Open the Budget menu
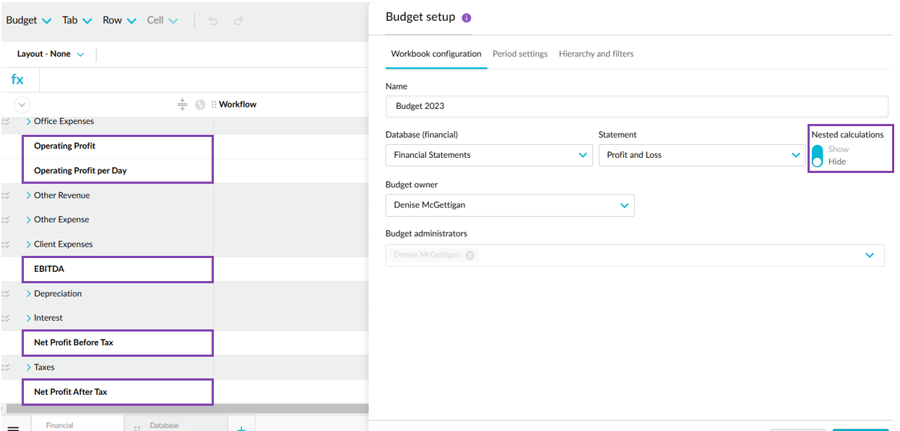The image size is (900, 431). tap(29, 21)
